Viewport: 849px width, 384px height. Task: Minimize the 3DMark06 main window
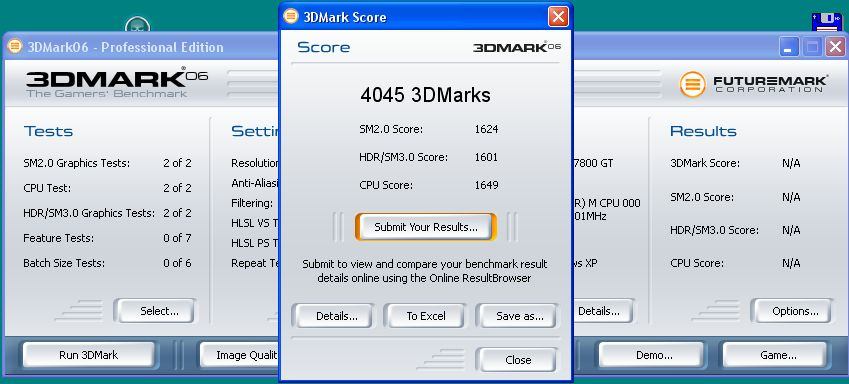789,47
